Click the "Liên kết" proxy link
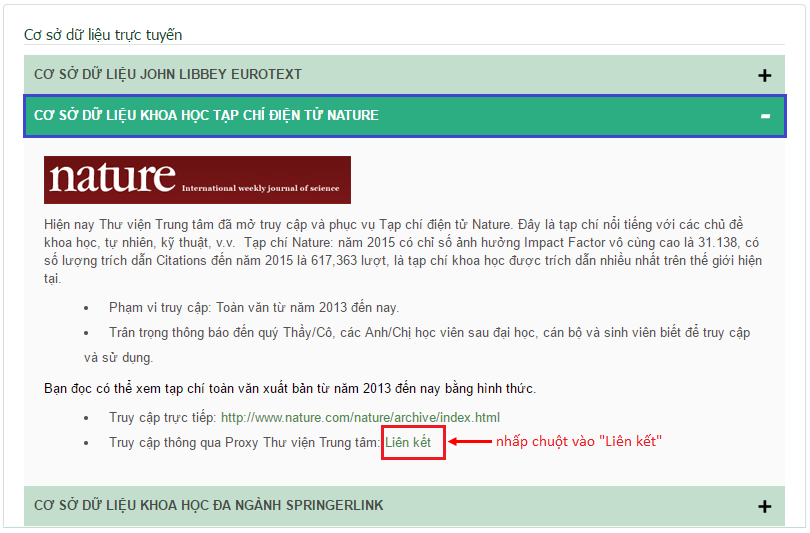The width and height of the screenshot is (810, 533). coord(408,443)
